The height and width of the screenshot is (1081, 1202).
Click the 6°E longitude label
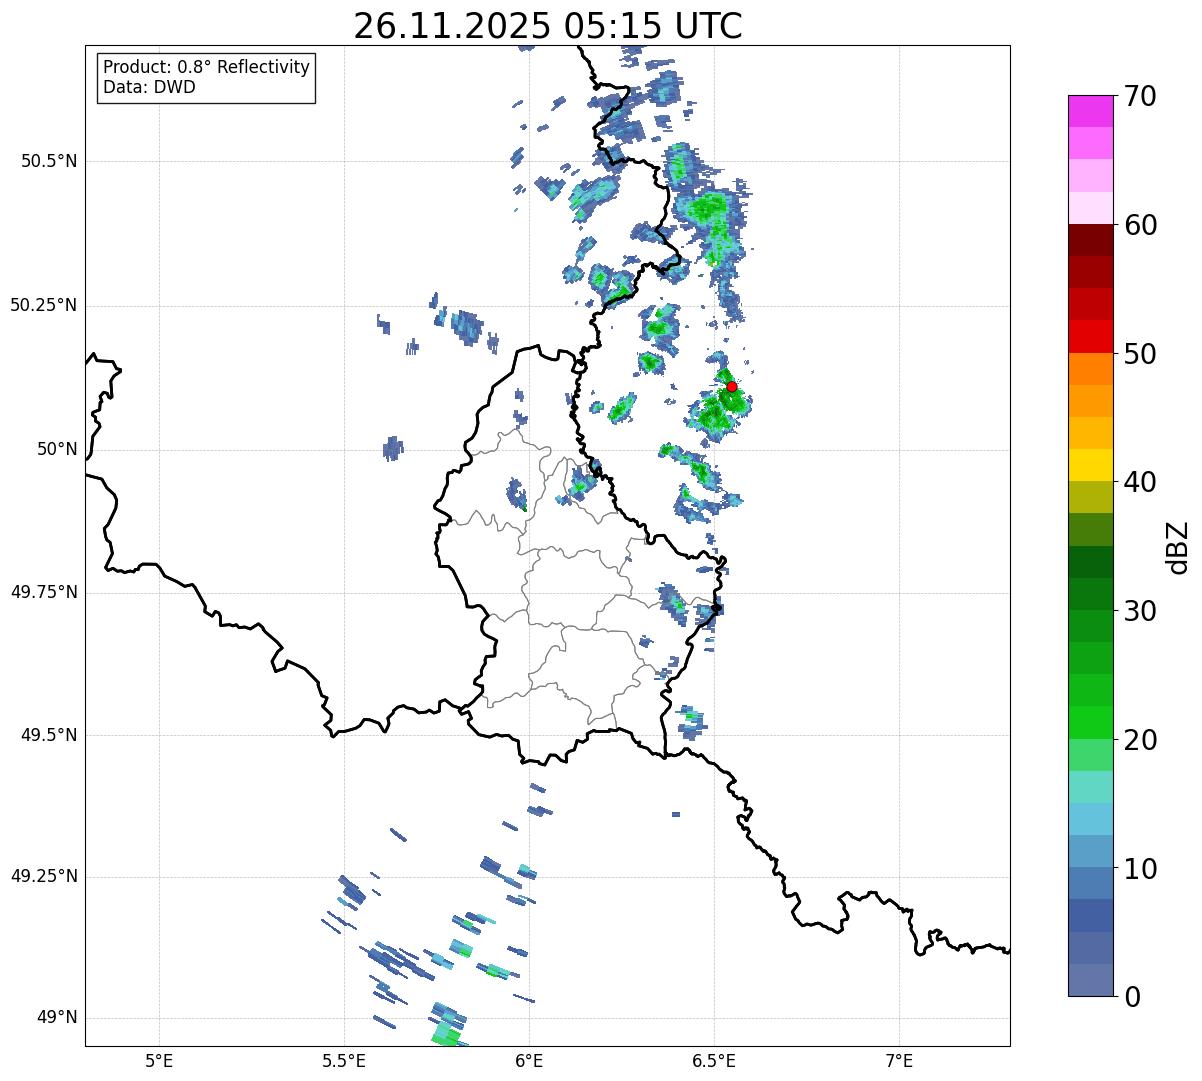(529, 1061)
